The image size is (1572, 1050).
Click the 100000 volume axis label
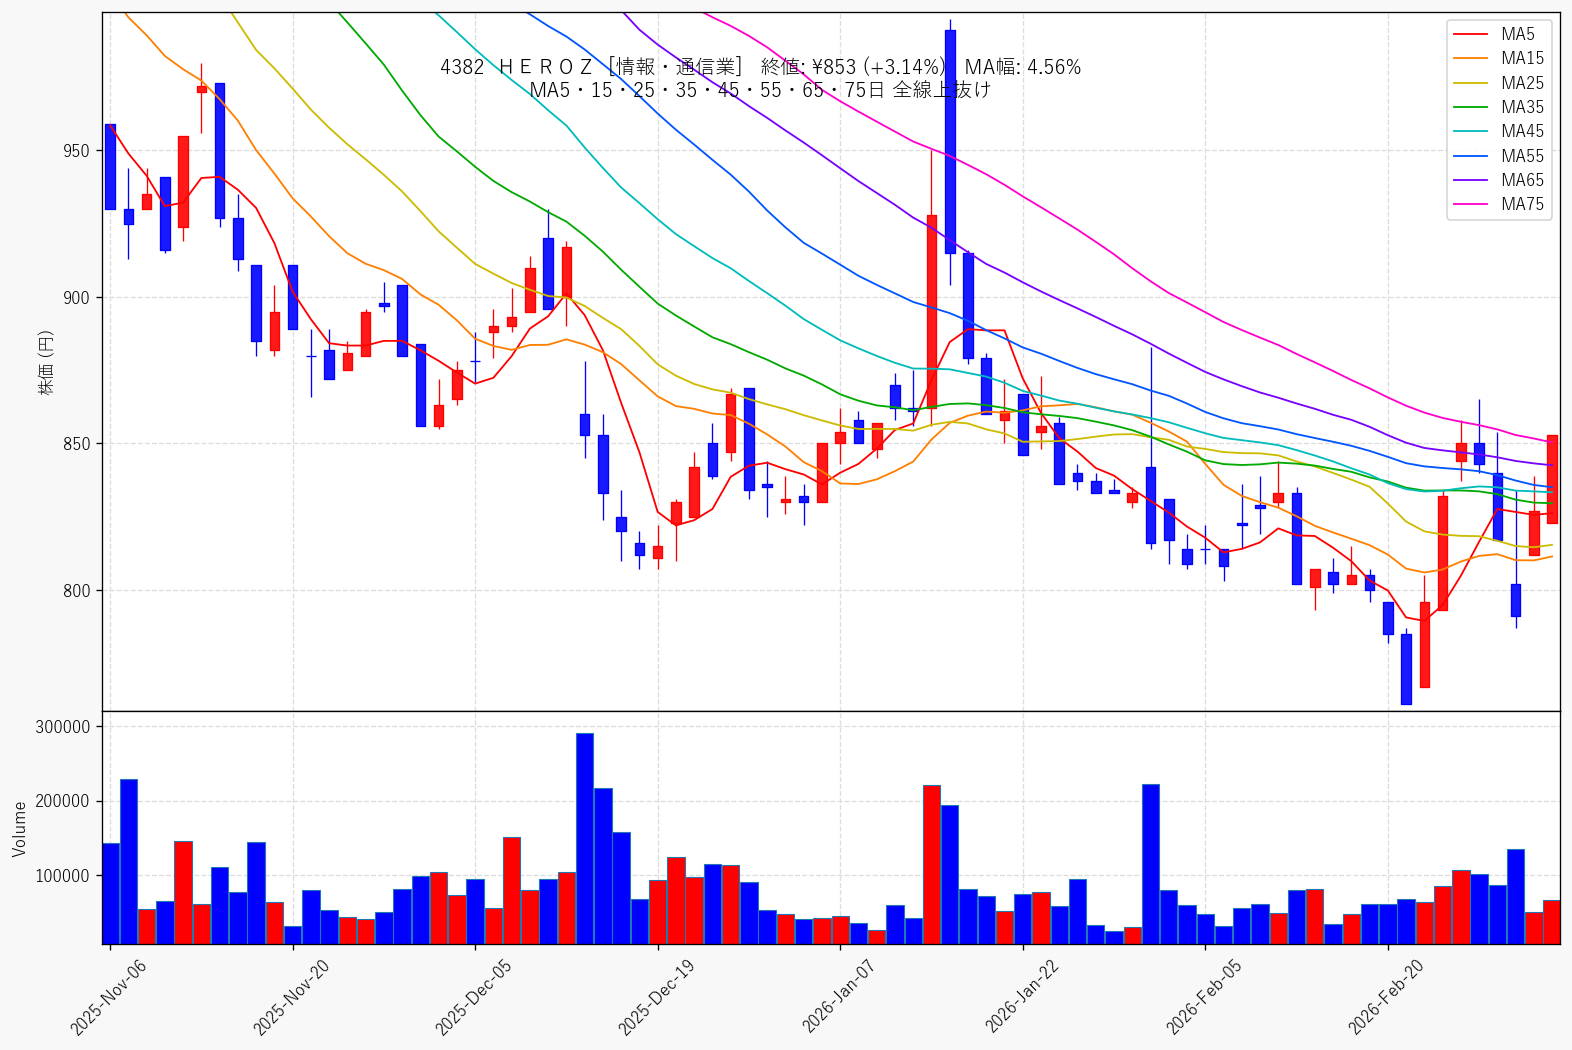tap(63, 876)
